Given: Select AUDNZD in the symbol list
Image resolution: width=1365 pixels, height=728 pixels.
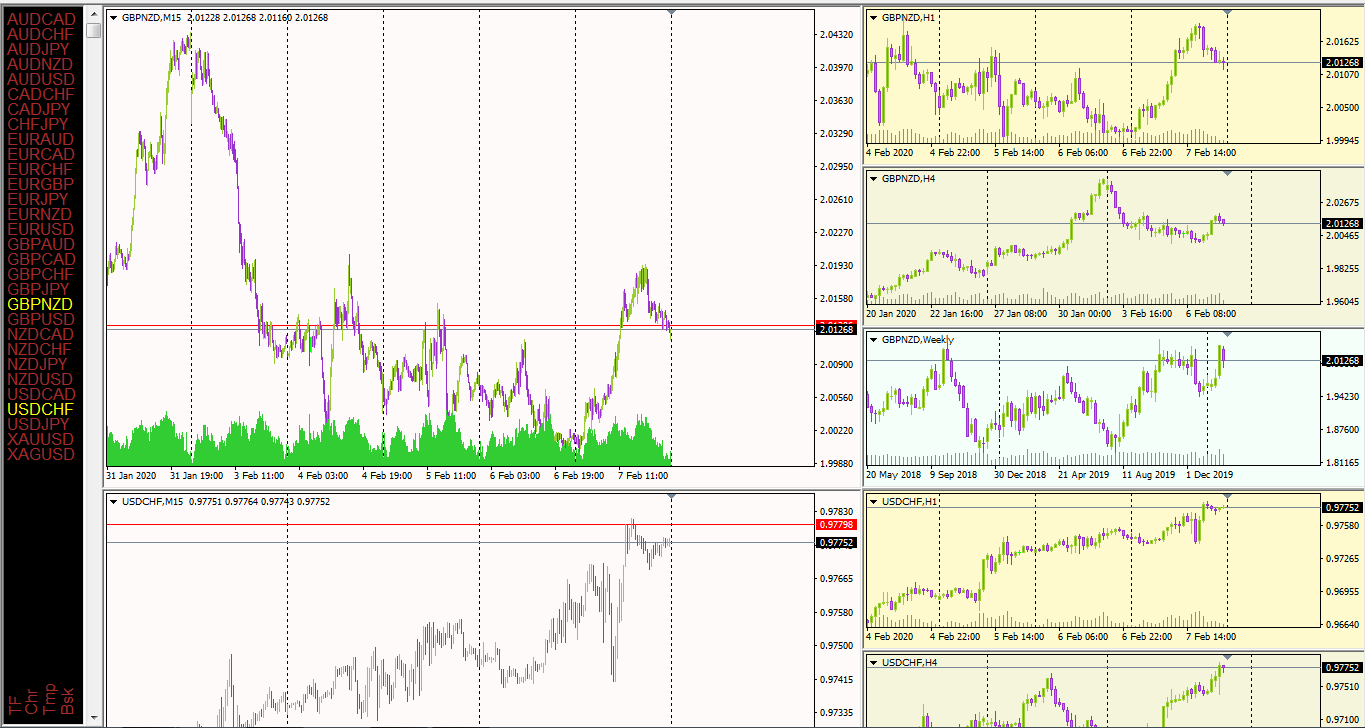Looking at the screenshot, I should click(x=40, y=64).
